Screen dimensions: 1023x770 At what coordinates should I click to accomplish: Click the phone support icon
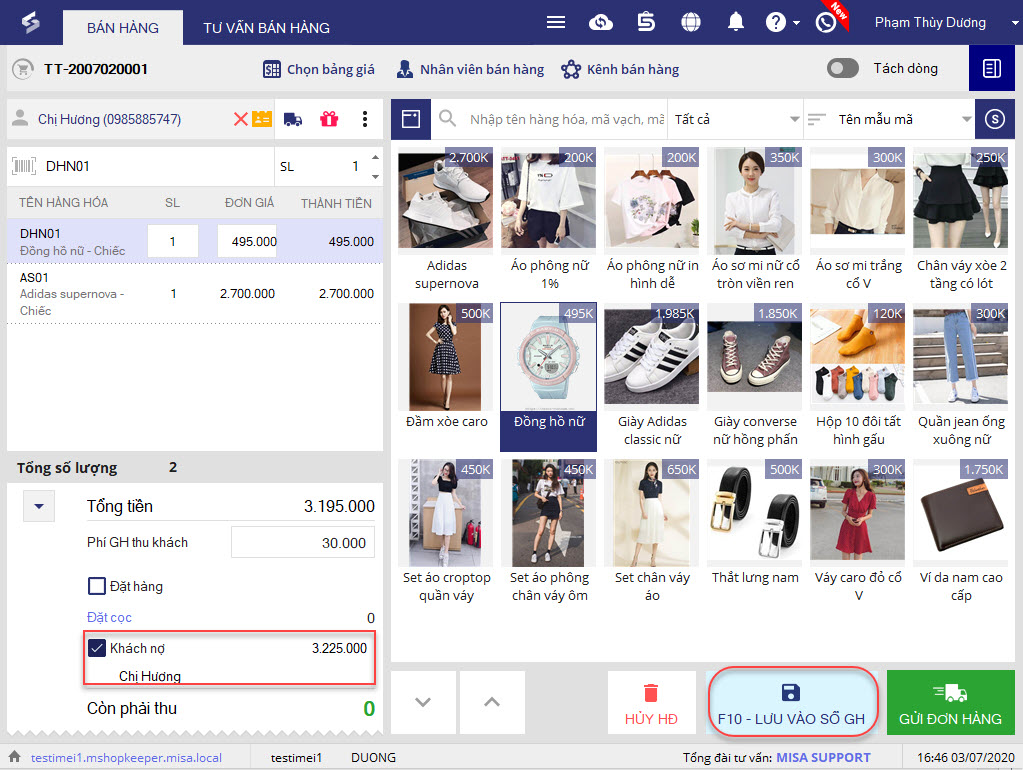point(825,23)
